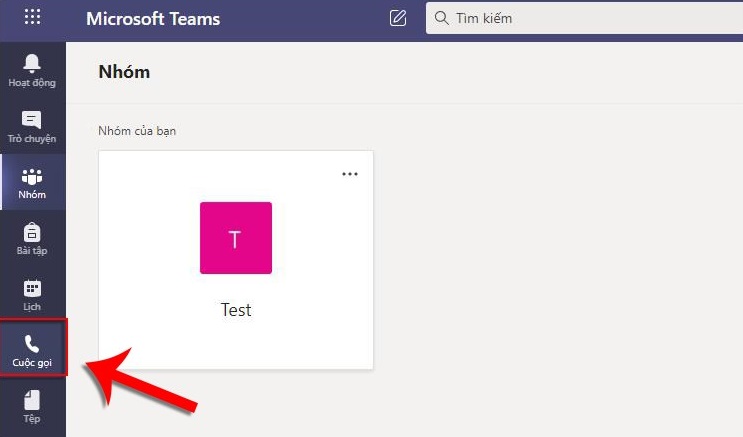Screen dimensions: 743x437
Task: Click the search magnifier icon
Action: [x=441, y=18]
